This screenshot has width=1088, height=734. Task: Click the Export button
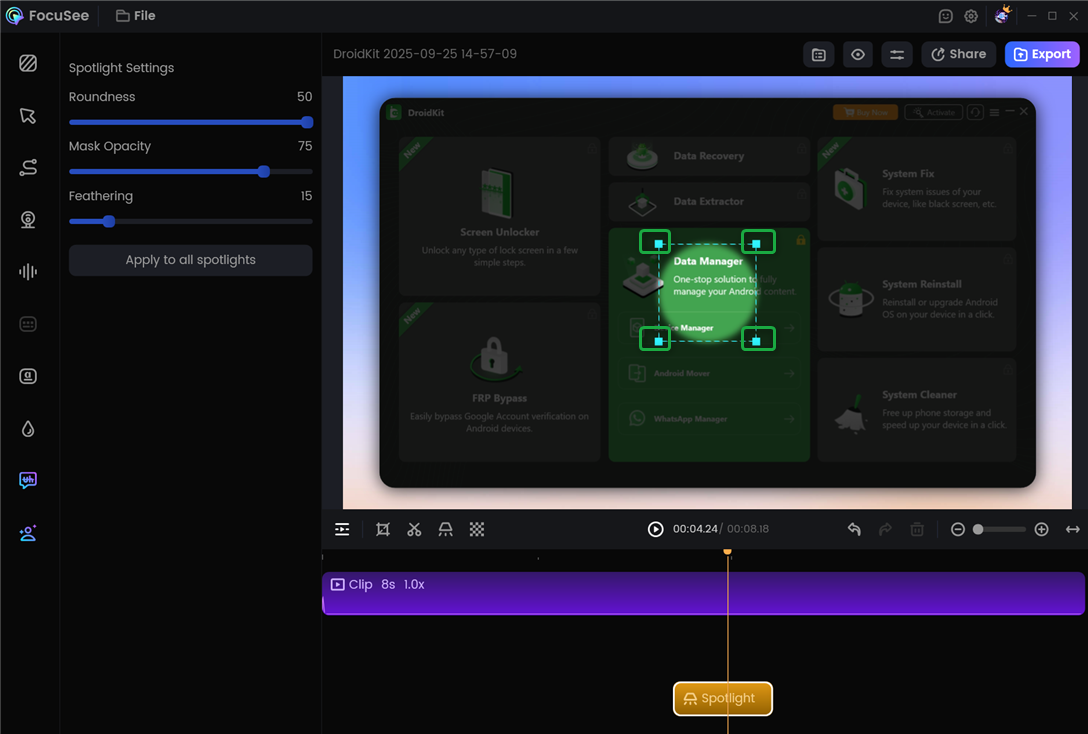click(1042, 55)
